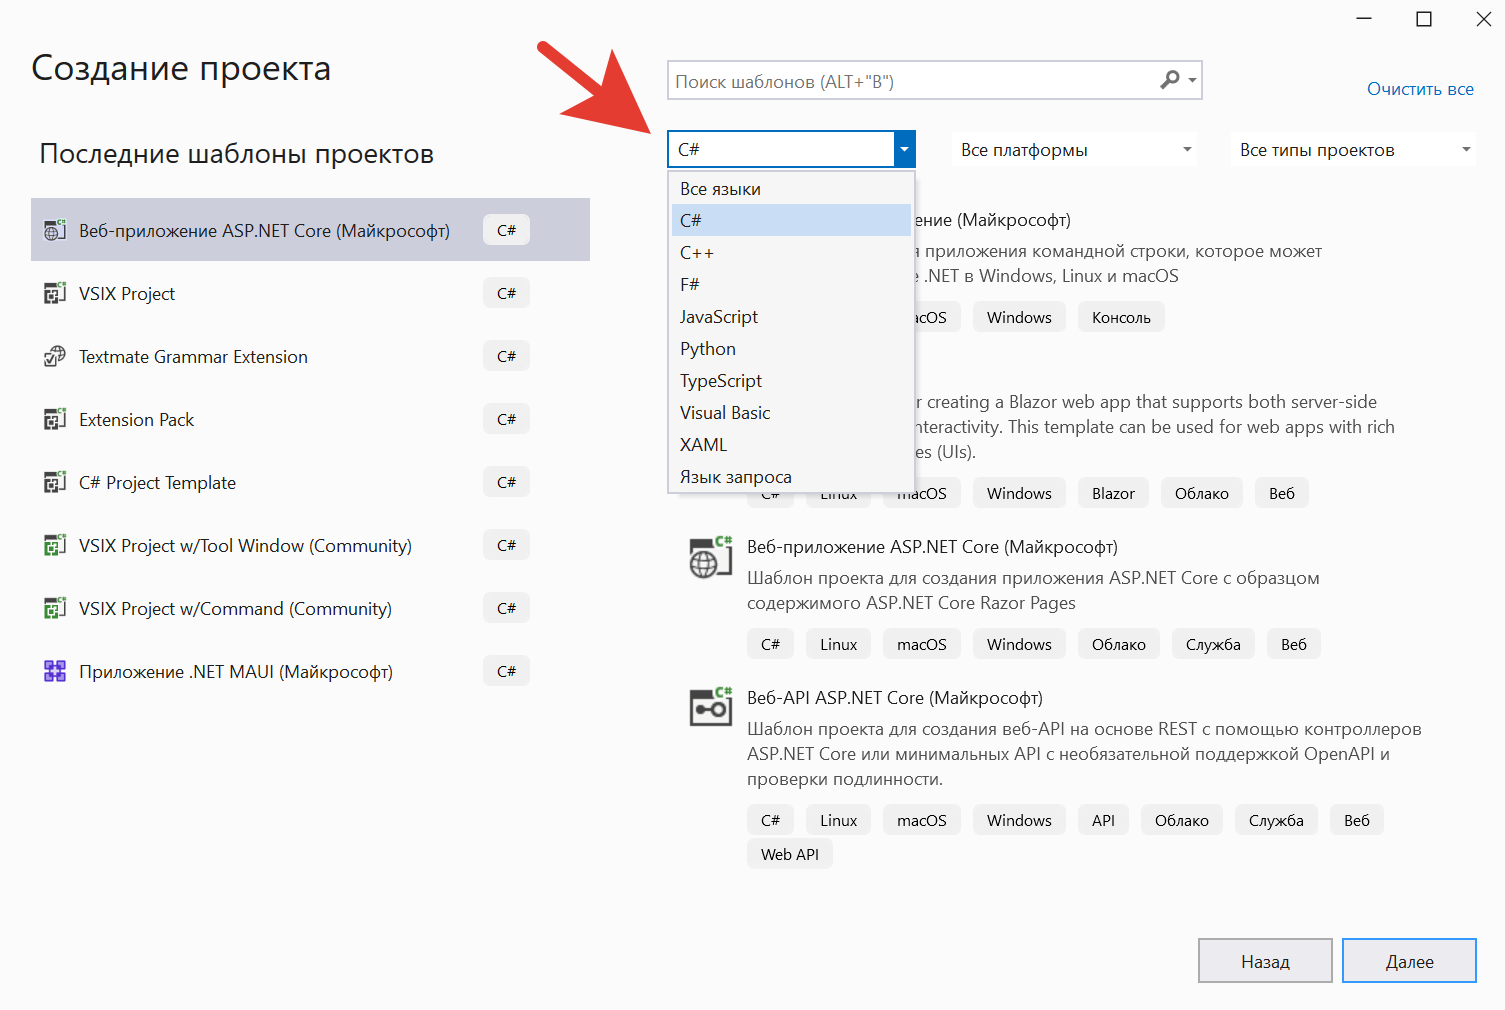Click the globe icon of Веб-приложение ASP.NET Core result
This screenshot has width=1505, height=1010.
coord(710,557)
